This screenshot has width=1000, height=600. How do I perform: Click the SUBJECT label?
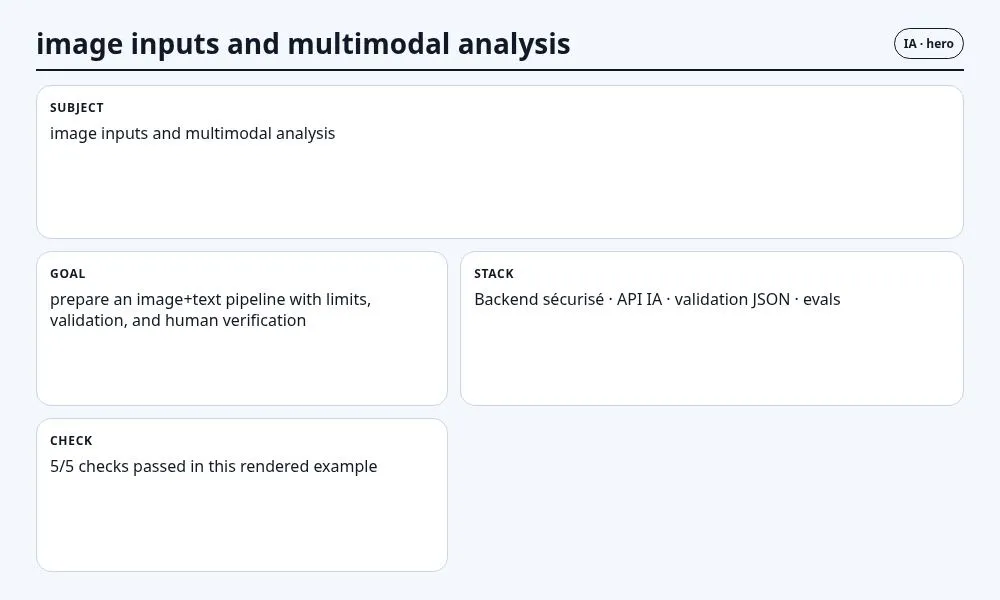[x=77, y=108]
